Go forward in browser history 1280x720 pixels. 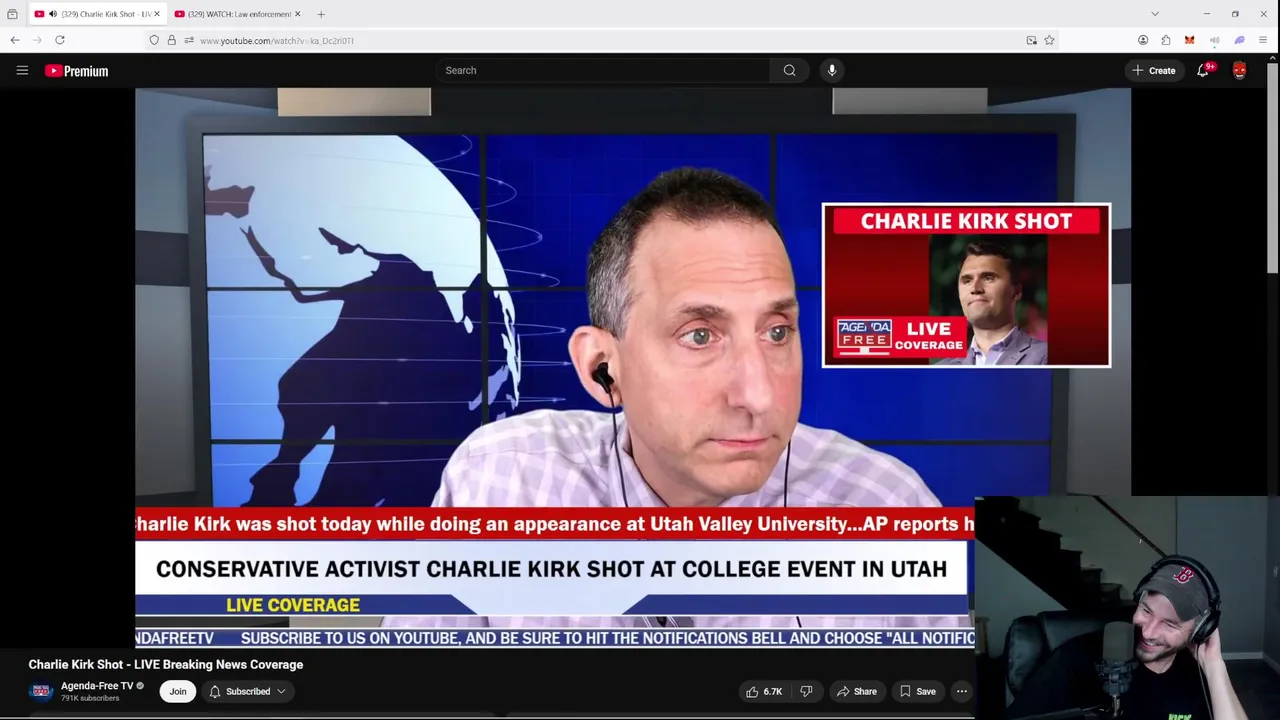coord(37,40)
